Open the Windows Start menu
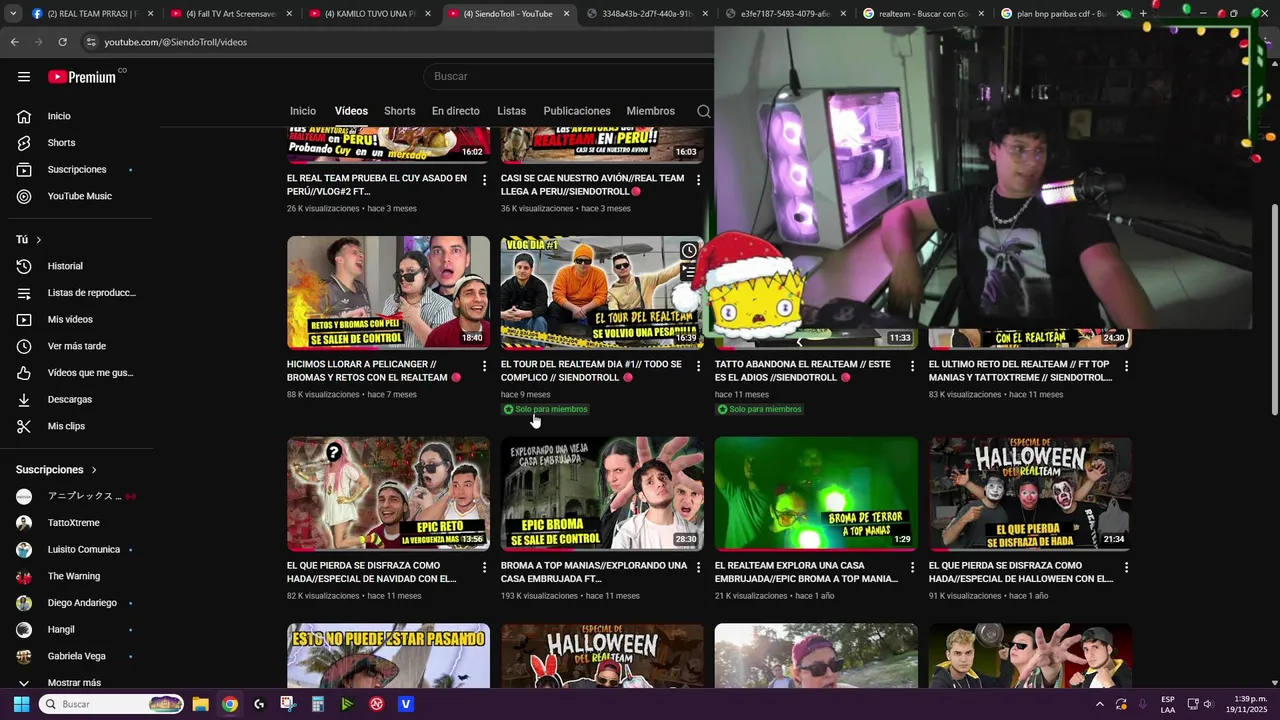This screenshot has width=1280, height=720. [21, 704]
